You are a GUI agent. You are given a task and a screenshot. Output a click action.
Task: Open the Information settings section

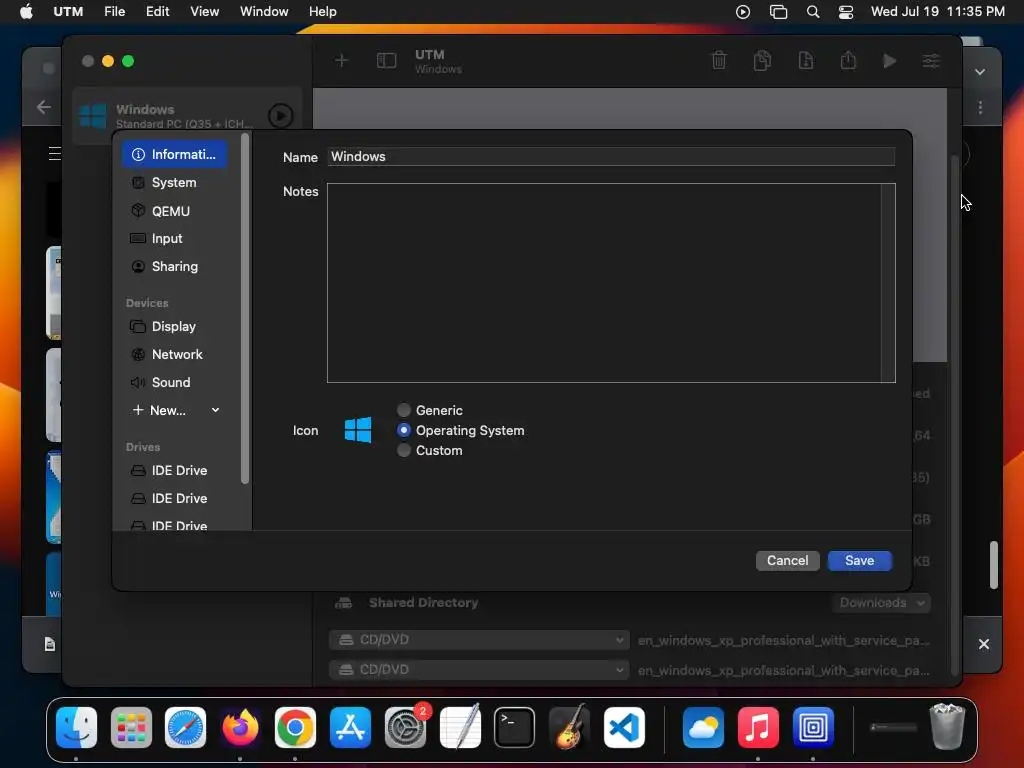[174, 155]
